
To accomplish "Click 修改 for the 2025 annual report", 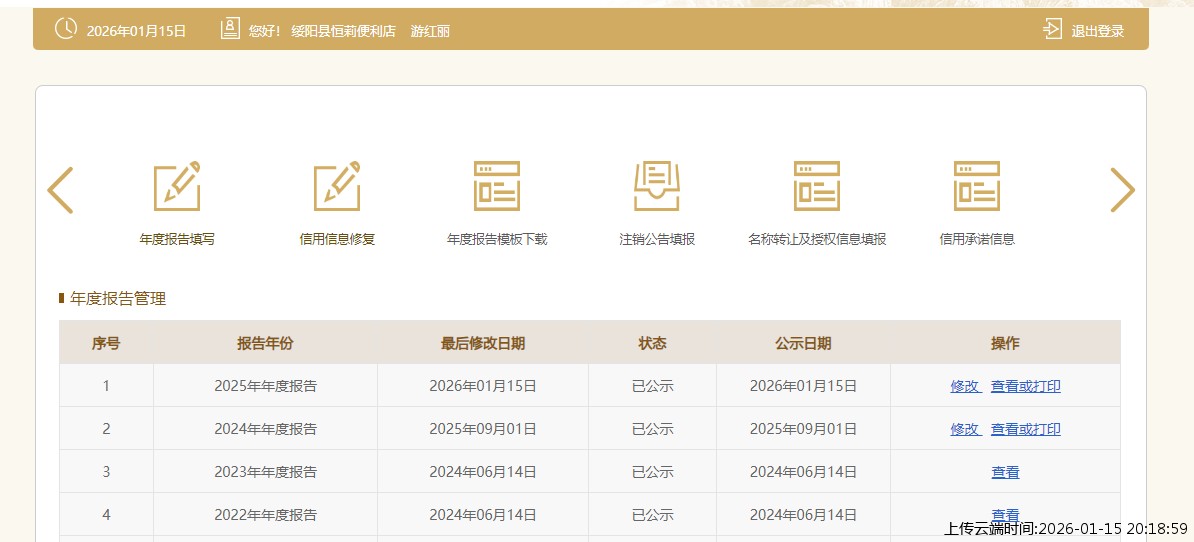I will (x=964, y=386).
